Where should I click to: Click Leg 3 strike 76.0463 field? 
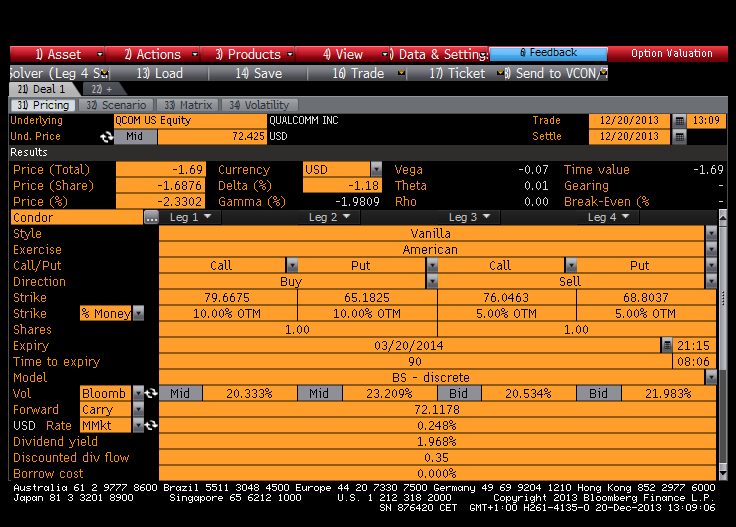click(506, 298)
